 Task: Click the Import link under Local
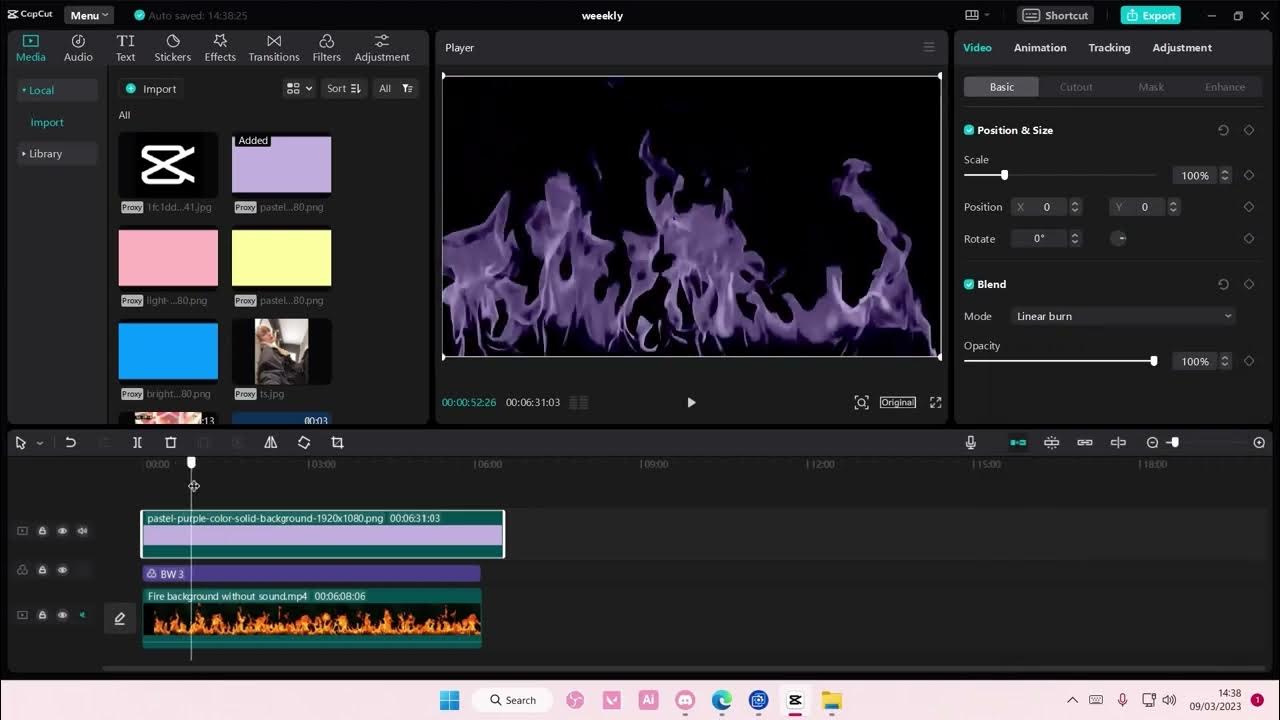pos(47,122)
